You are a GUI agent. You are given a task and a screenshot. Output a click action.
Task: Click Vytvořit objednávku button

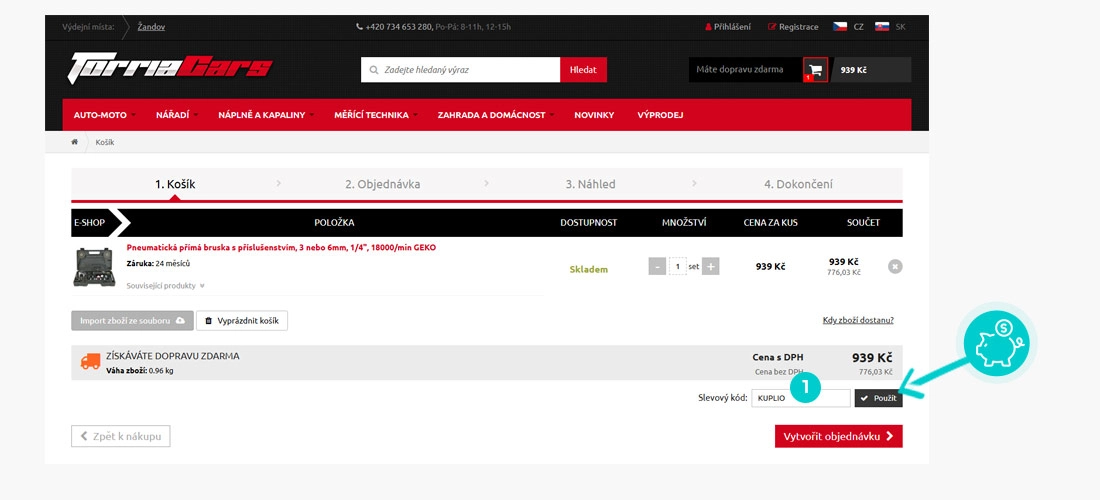click(838, 436)
